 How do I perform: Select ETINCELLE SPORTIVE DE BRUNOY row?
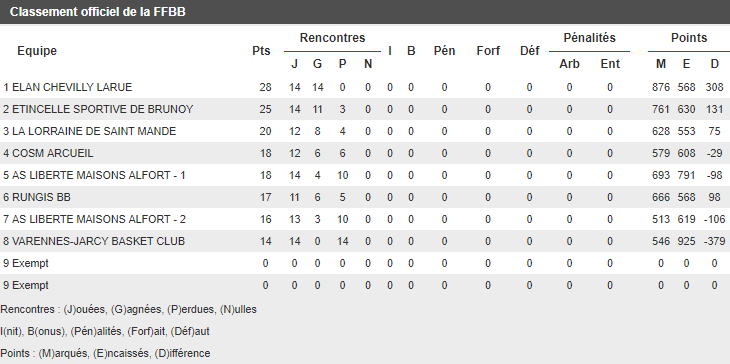coord(365,109)
